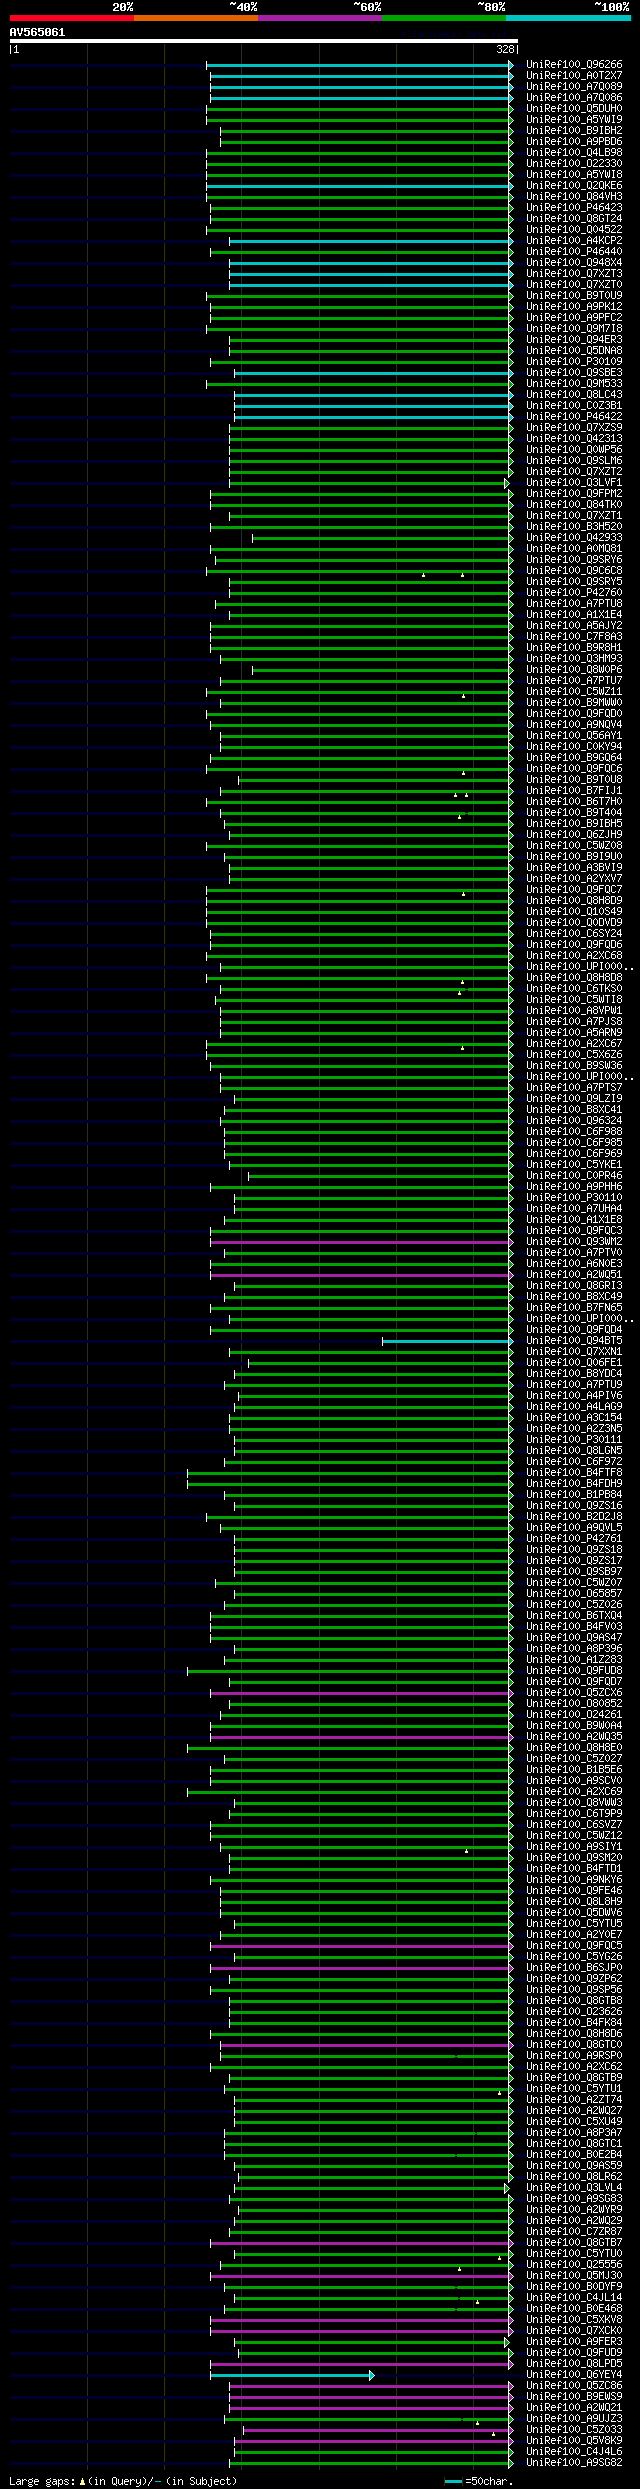Open hit UniRef100_Q9SBE3
Screen dimensions: 640x2489
[574, 373]
